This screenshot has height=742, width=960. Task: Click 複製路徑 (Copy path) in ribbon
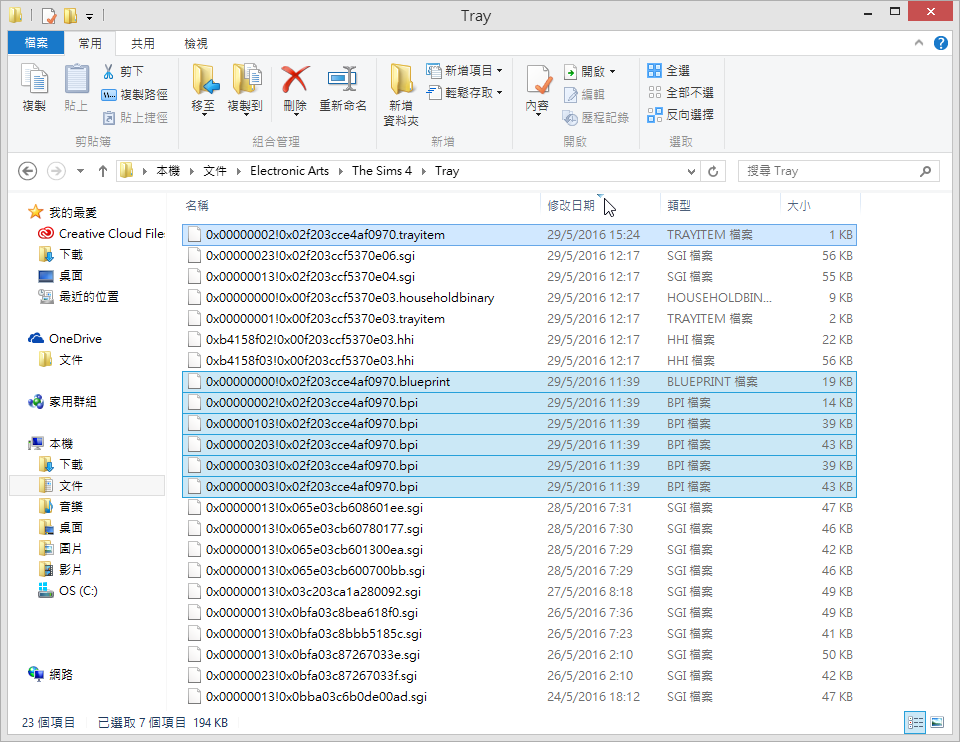[135, 94]
